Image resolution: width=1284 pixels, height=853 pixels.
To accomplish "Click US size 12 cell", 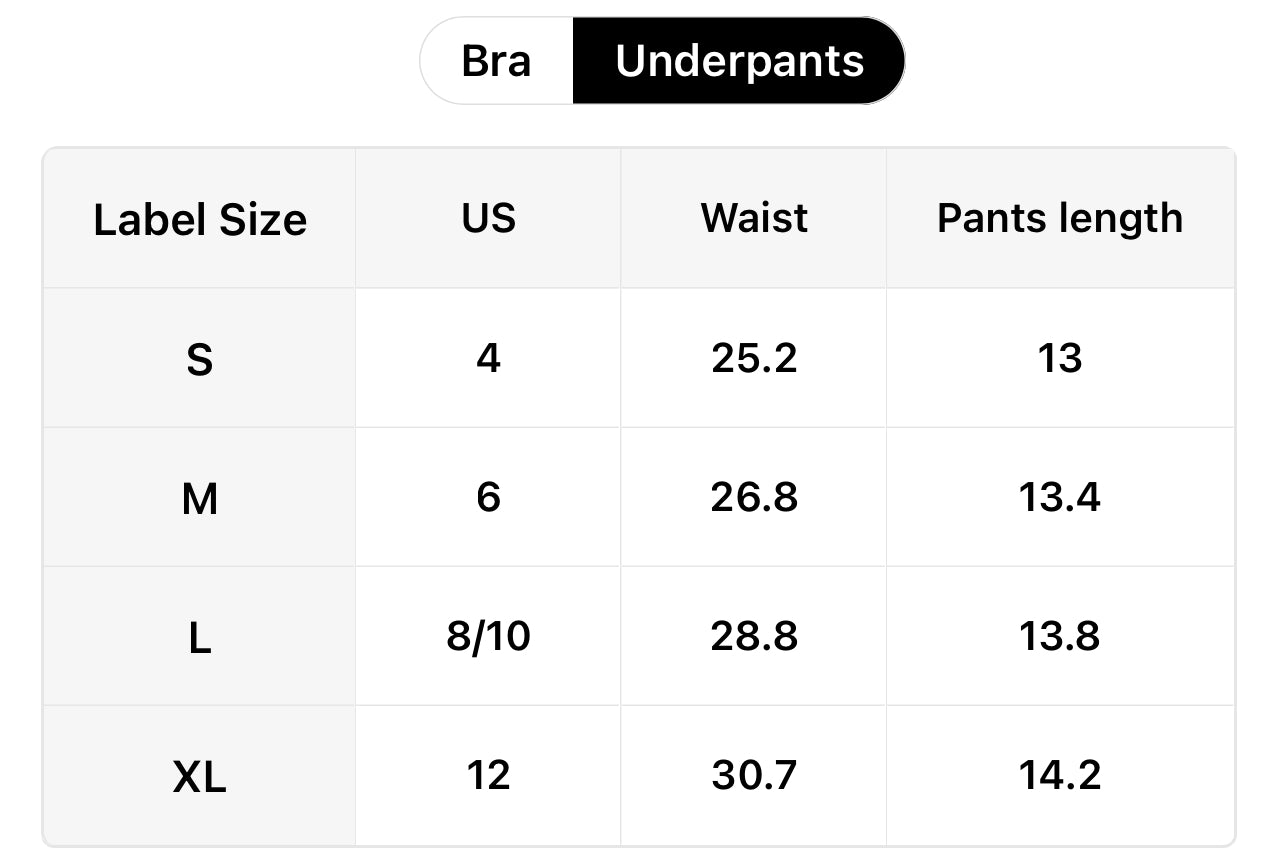I will click(488, 775).
